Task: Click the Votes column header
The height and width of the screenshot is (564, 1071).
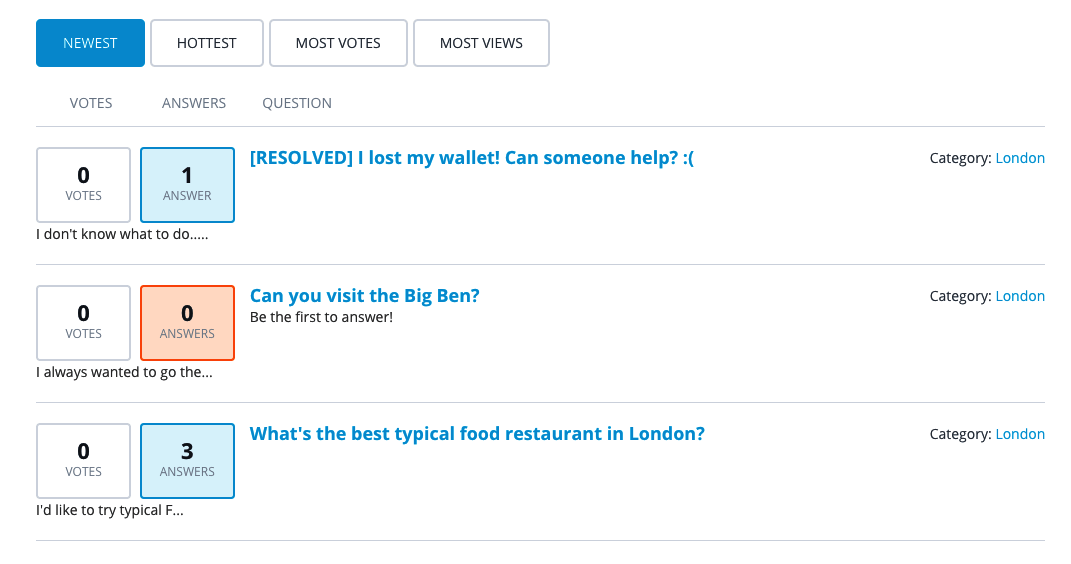Action: coord(91,103)
